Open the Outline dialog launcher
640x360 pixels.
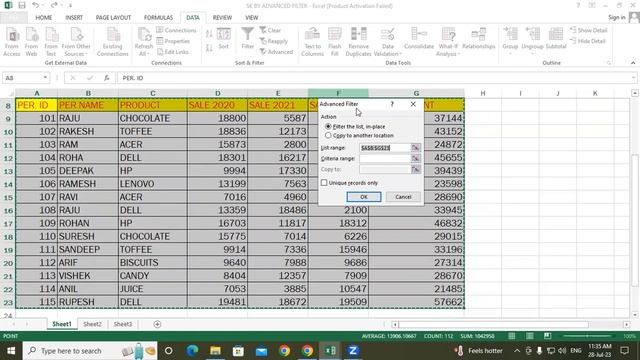609,63
